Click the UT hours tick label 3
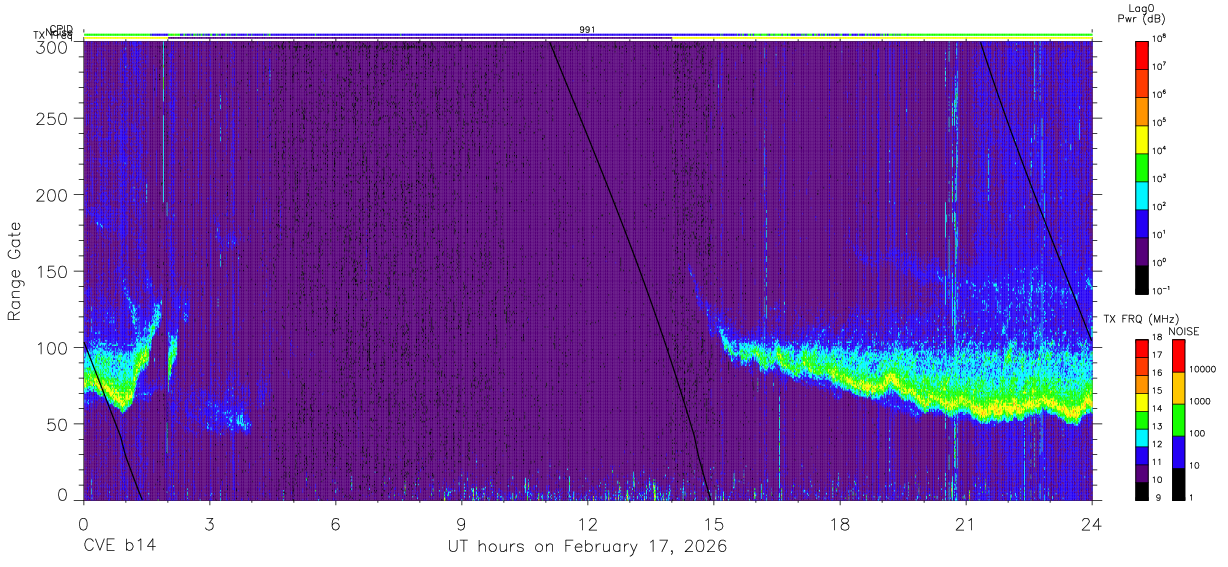Screen dimensions: 1228x567 pyautogui.click(x=209, y=523)
